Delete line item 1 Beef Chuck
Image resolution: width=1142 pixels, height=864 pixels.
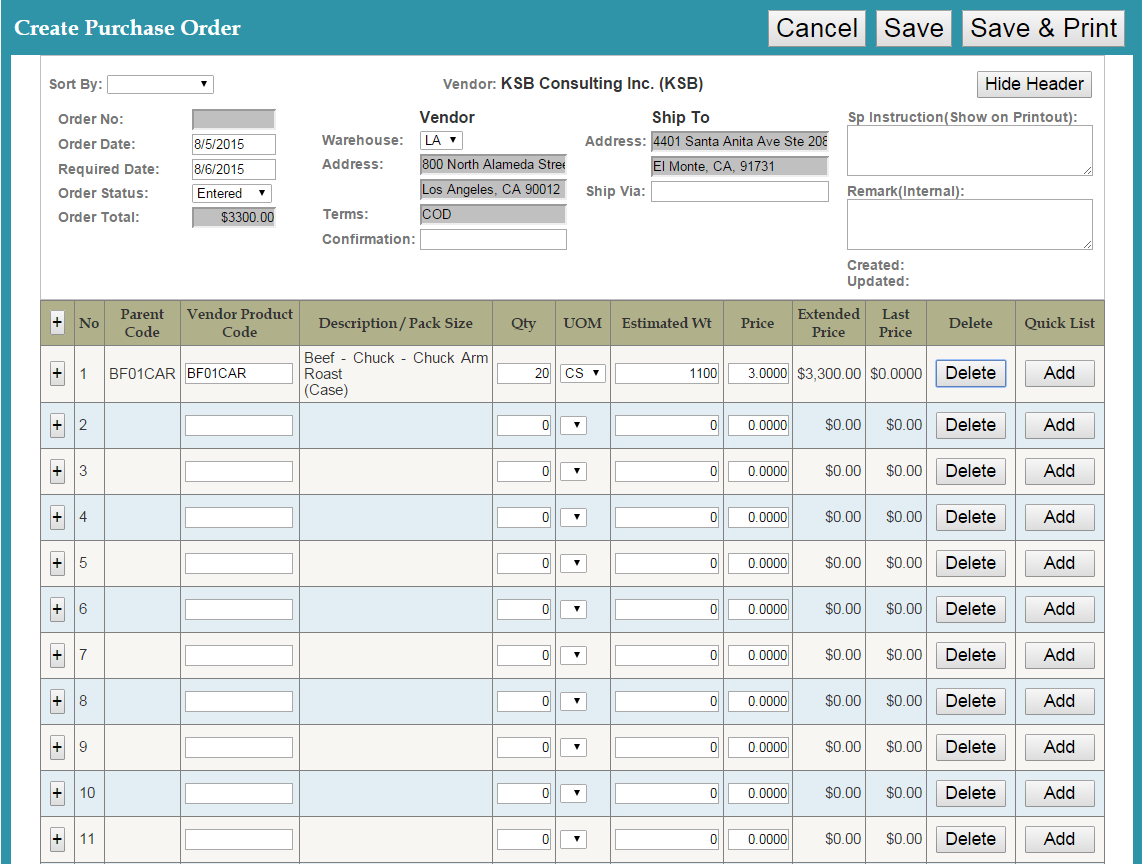click(970, 373)
